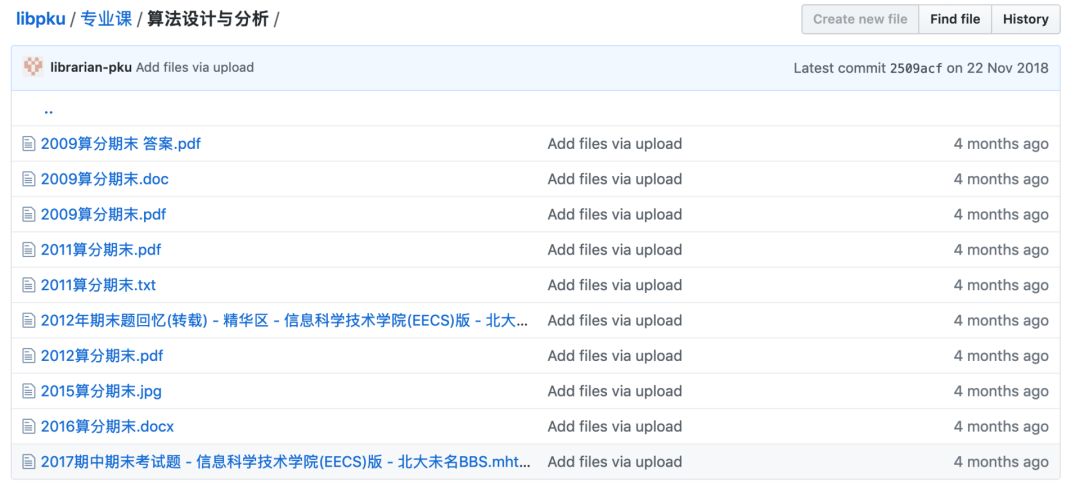
Task: Go to libpku repository root breadcrumb
Action: click(40, 19)
